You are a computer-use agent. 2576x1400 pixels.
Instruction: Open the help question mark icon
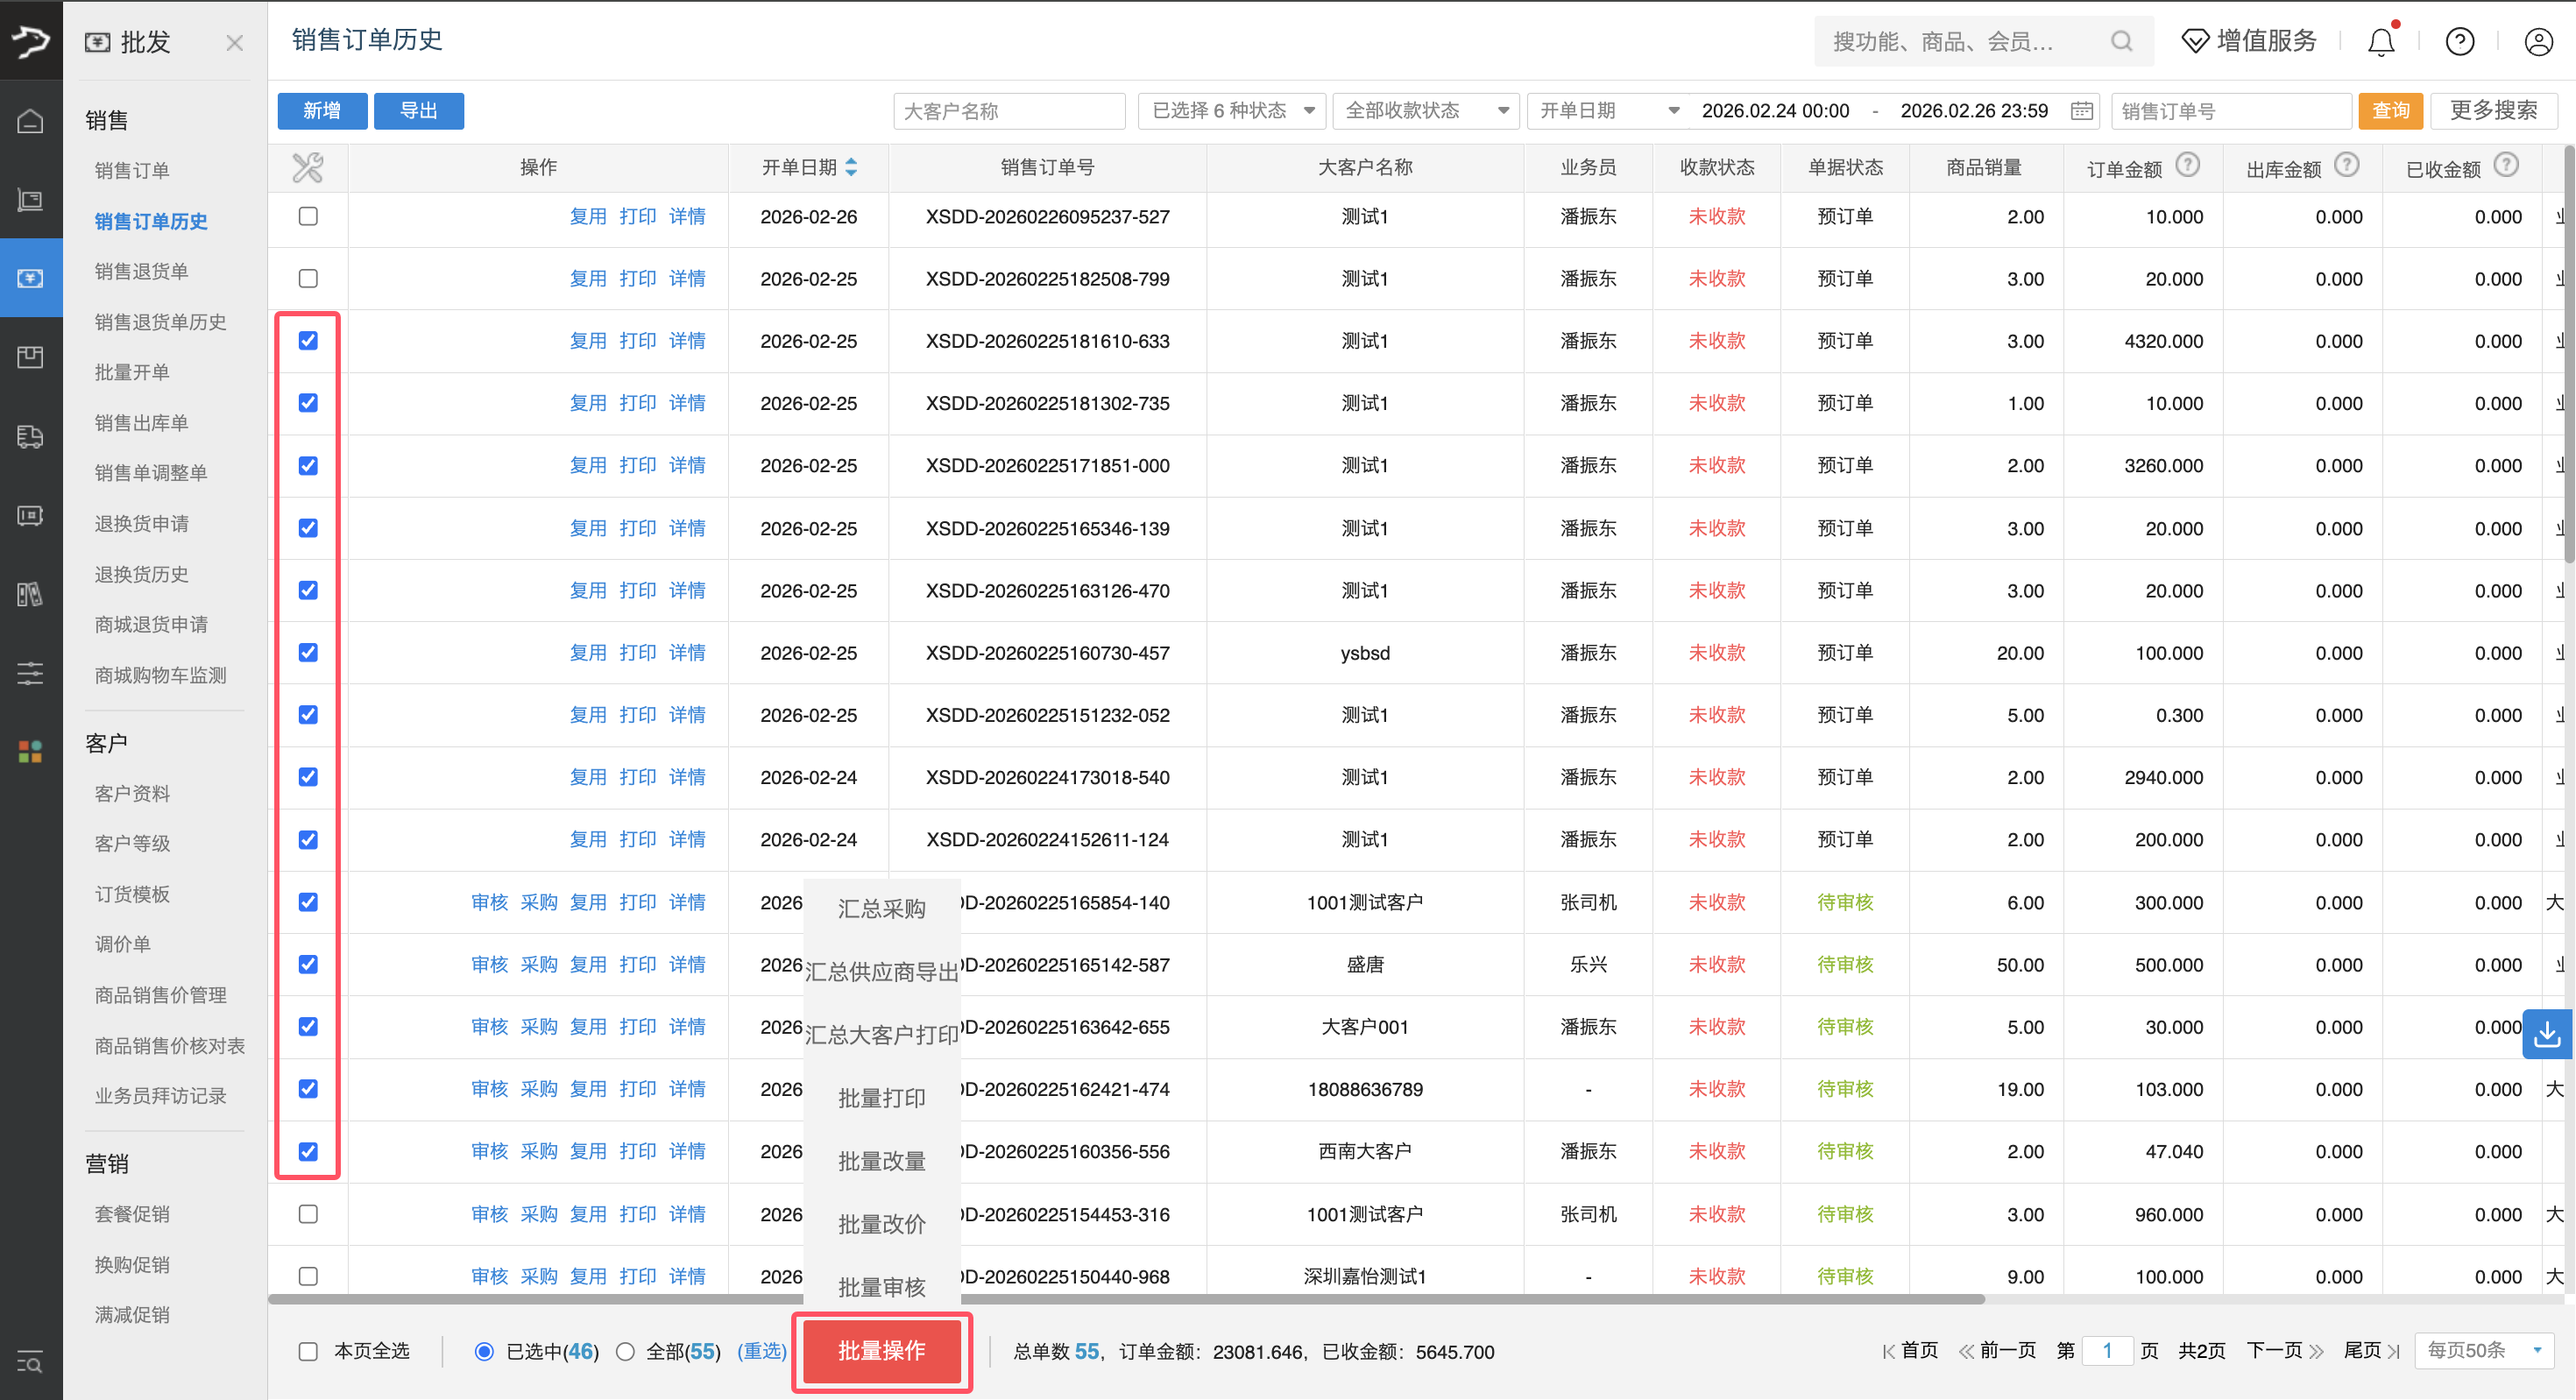pyautogui.click(x=2460, y=41)
